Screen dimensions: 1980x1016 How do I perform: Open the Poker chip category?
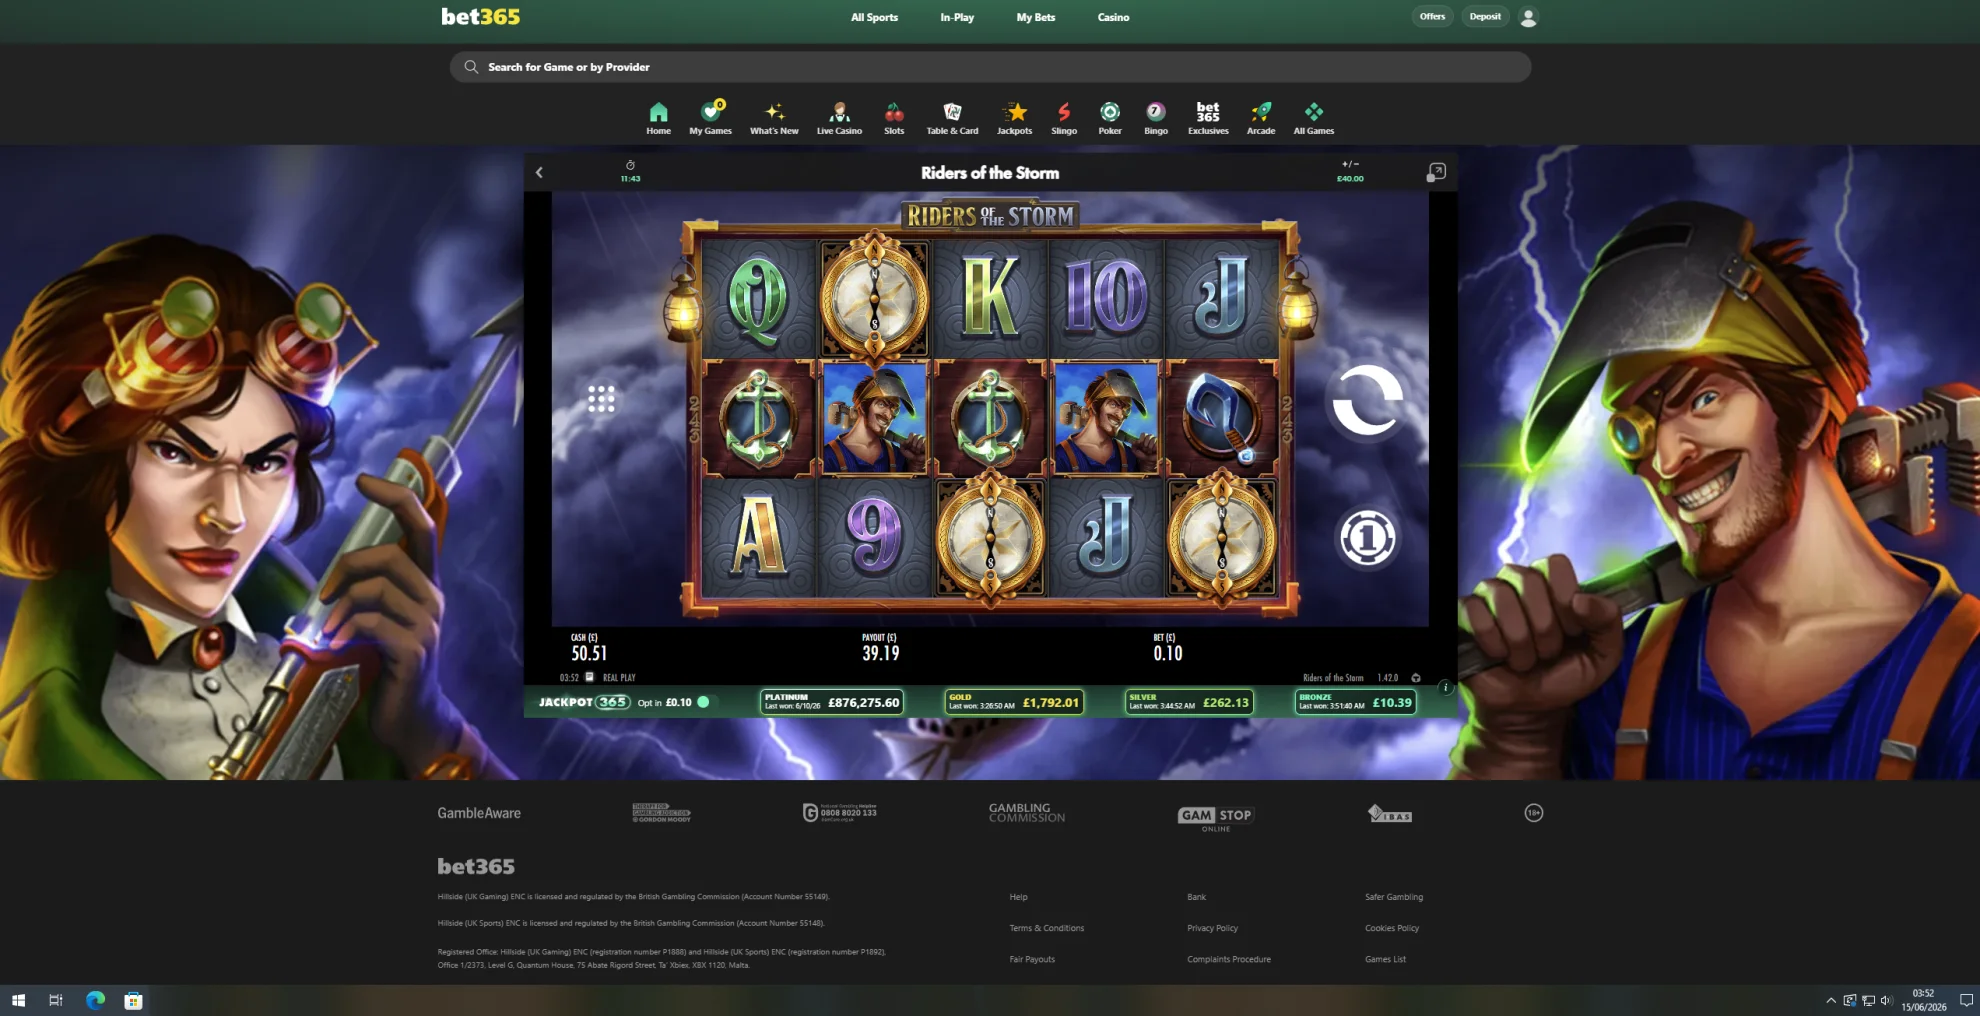(1110, 118)
